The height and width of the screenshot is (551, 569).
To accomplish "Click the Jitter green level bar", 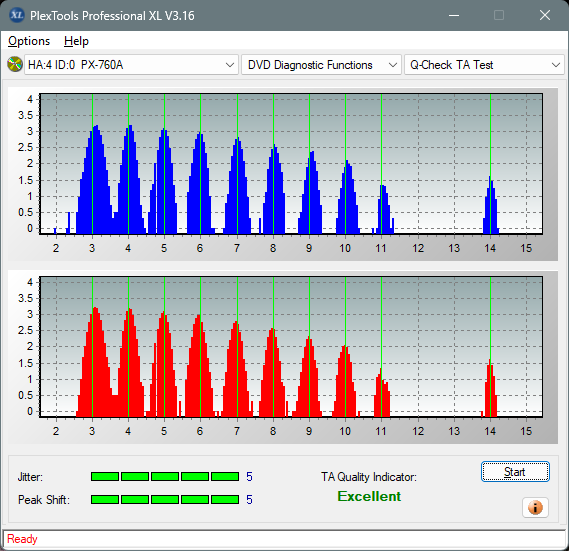I will click(165, 477).
